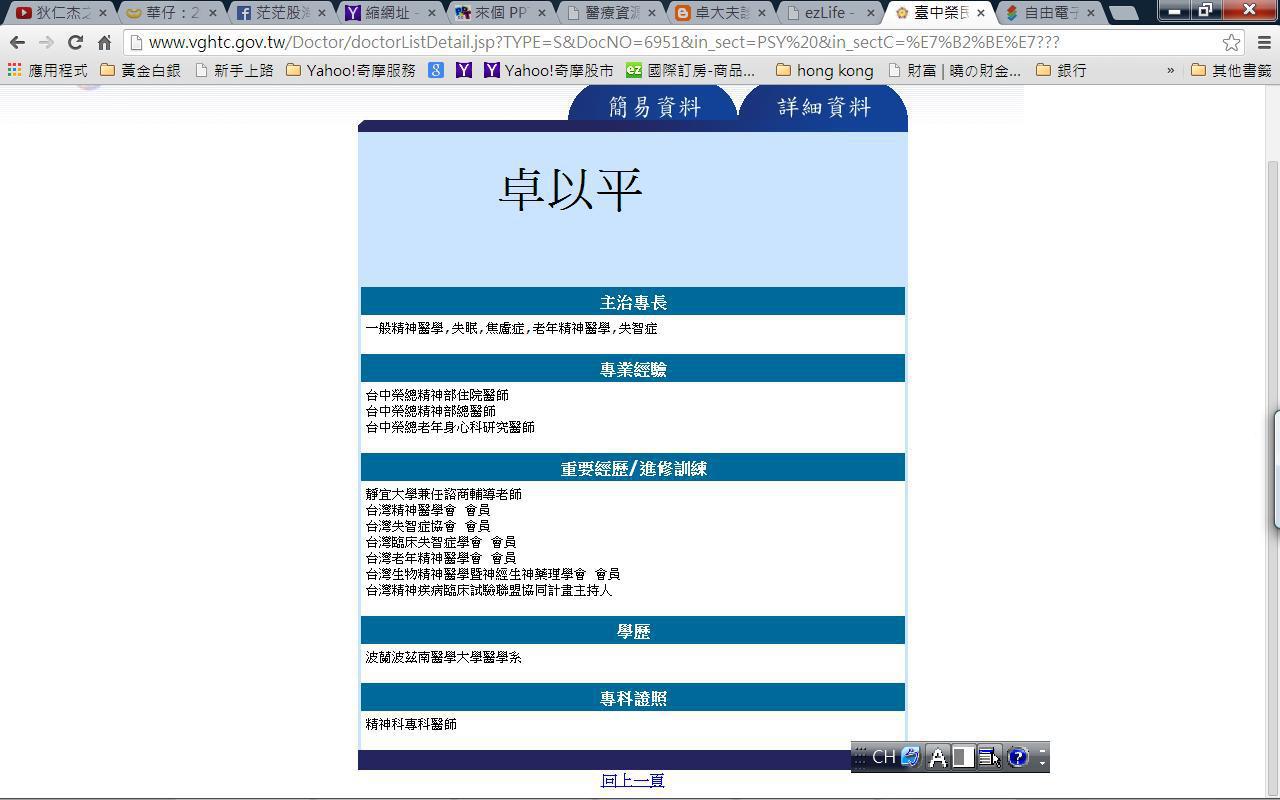Show more bookmarks with the chevron
The height and width of the screenshot is (800, 1280).
pyautogui.click(x=1170, y=70)
